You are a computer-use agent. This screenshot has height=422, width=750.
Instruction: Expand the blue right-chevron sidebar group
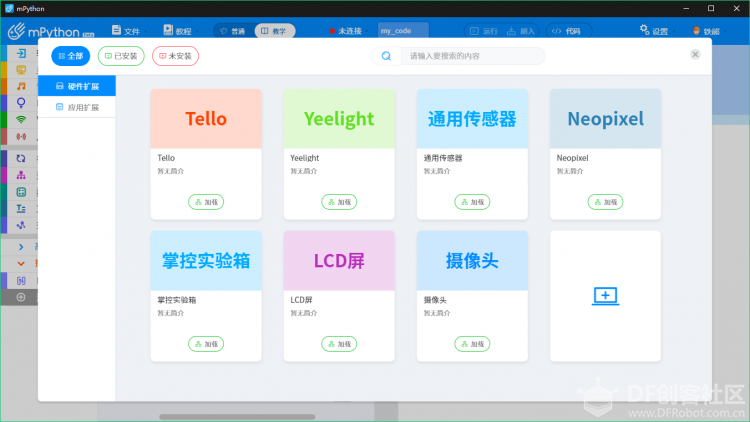(21, 247)
